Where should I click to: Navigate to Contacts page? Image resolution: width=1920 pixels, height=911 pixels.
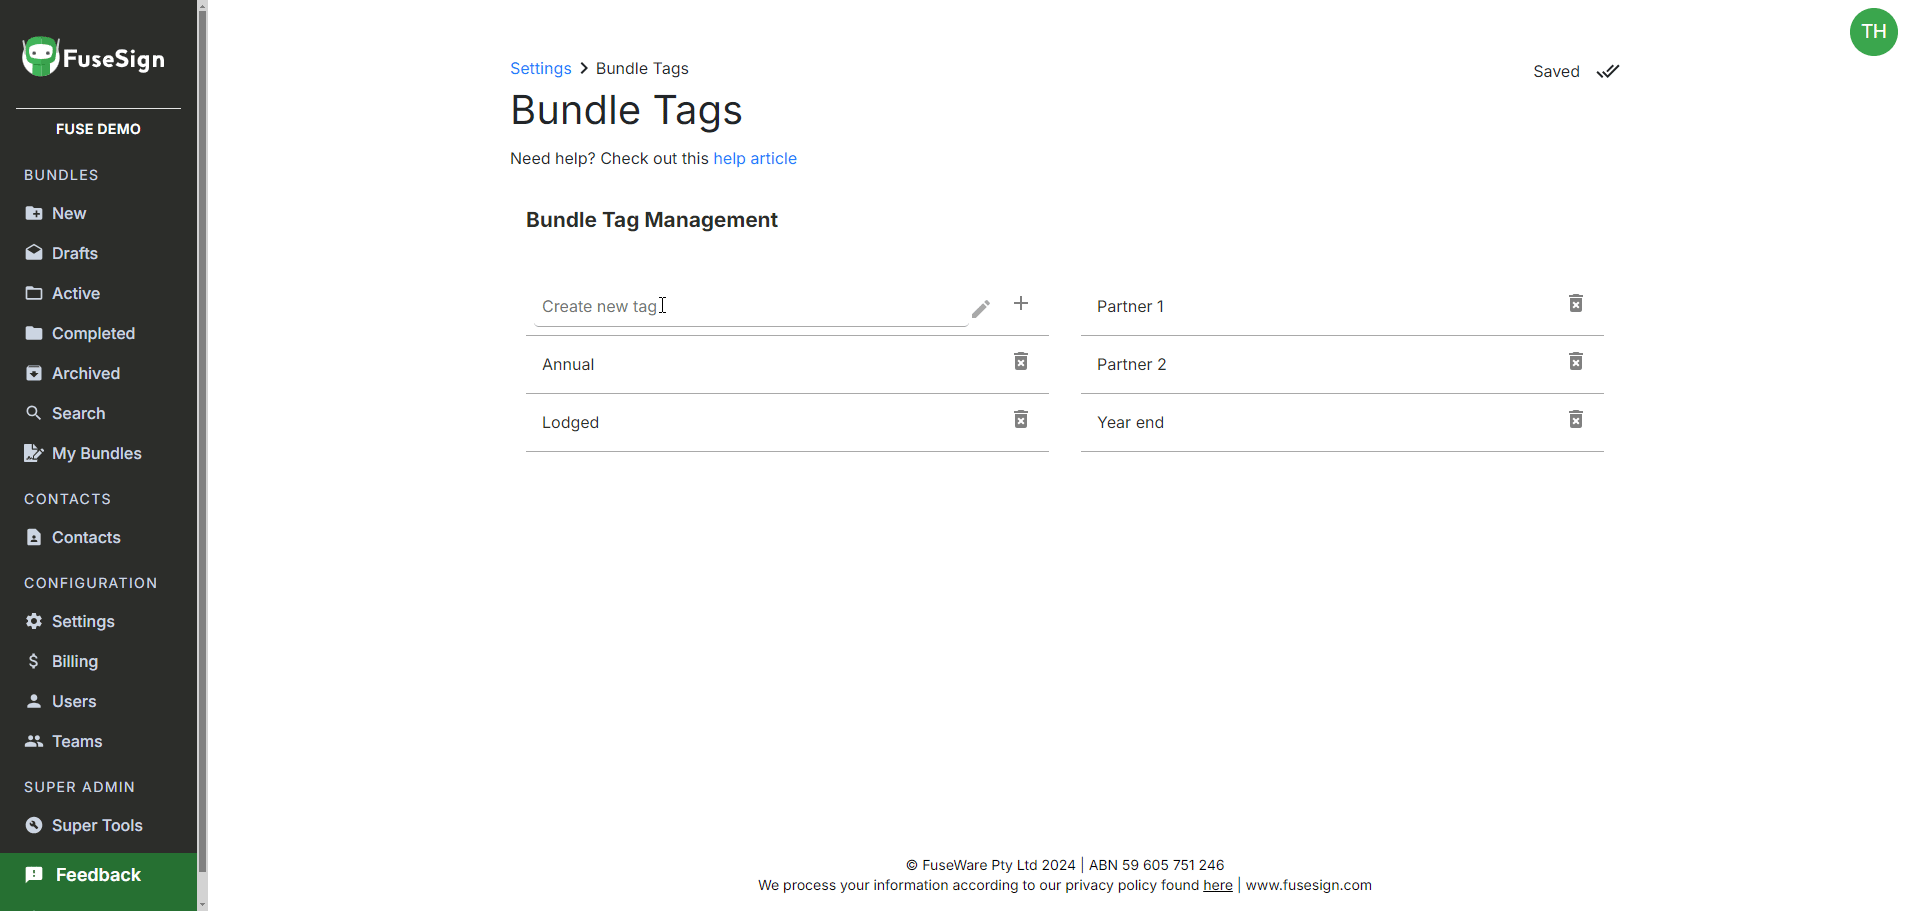pos(86,538)
